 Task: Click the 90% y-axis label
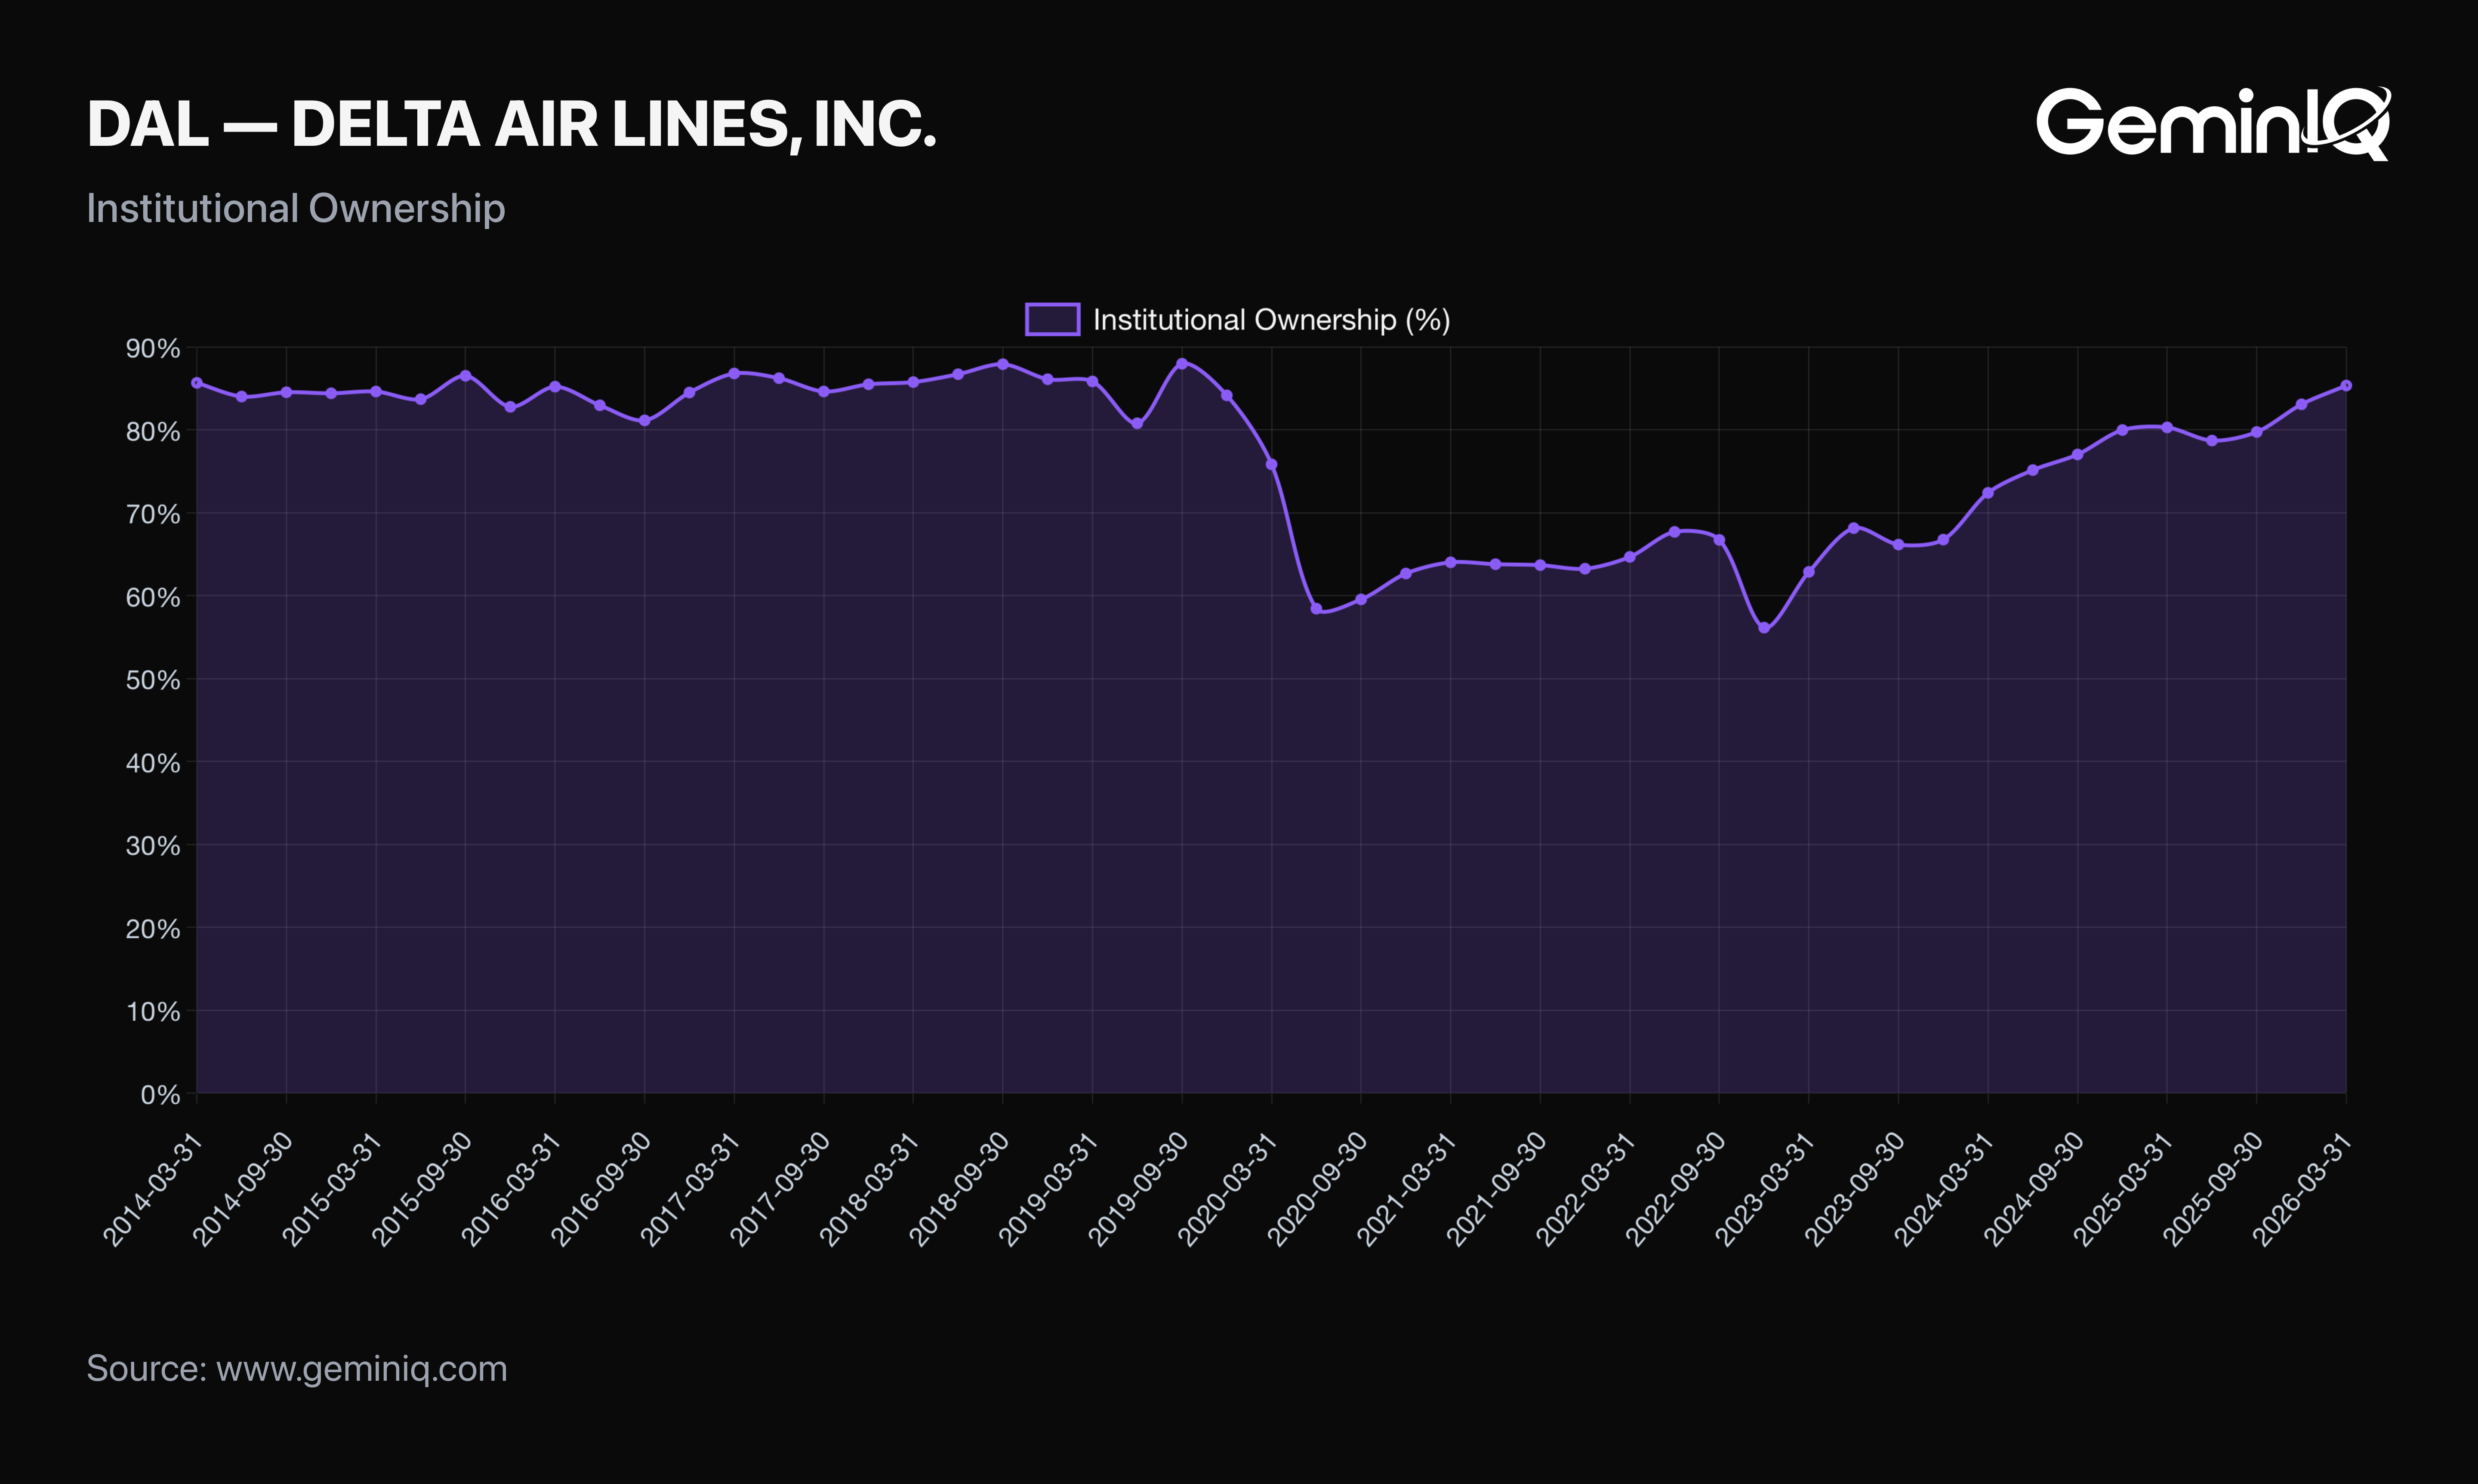(x=153, y=348)
